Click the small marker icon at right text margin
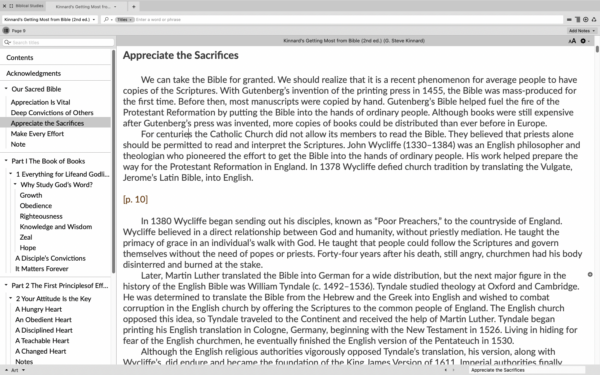600x375 pixels. (590, 274)
